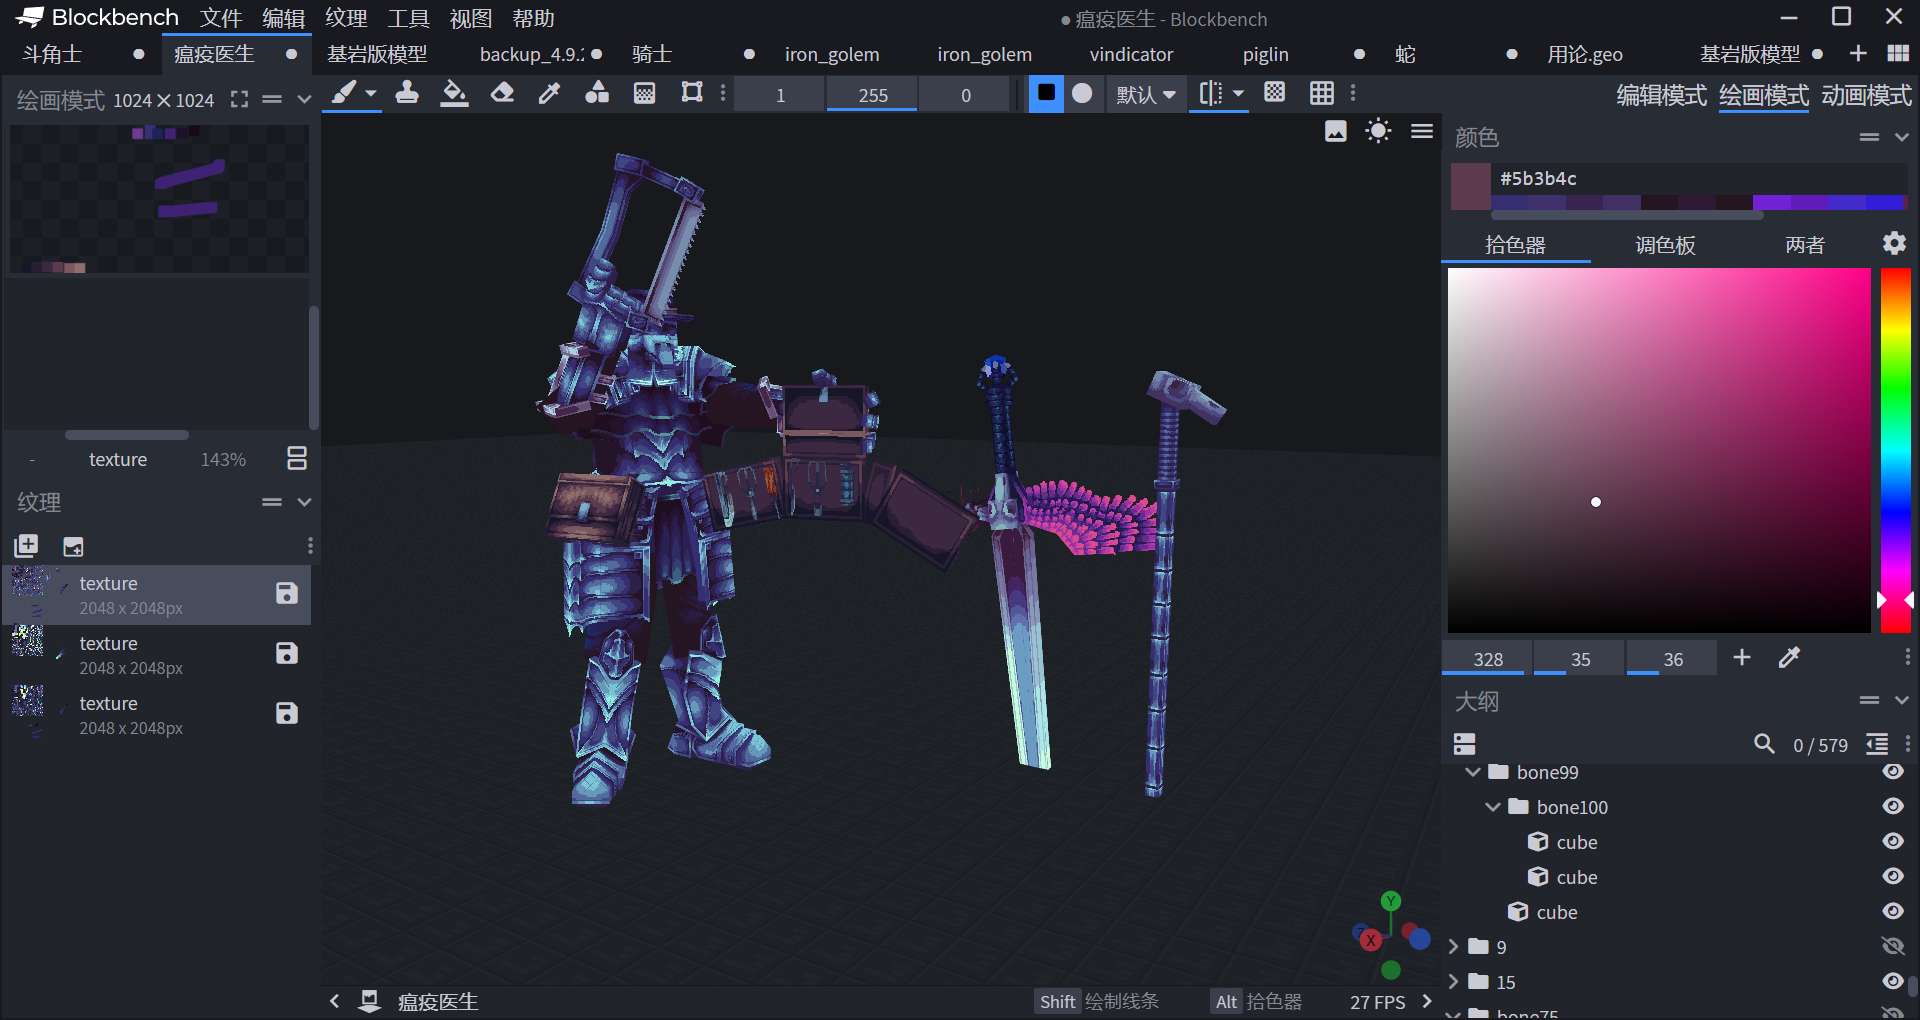Pick a color in the saturation square
The width and height of the screenshot is (1920, 1020).
[x=1659, y=450]
